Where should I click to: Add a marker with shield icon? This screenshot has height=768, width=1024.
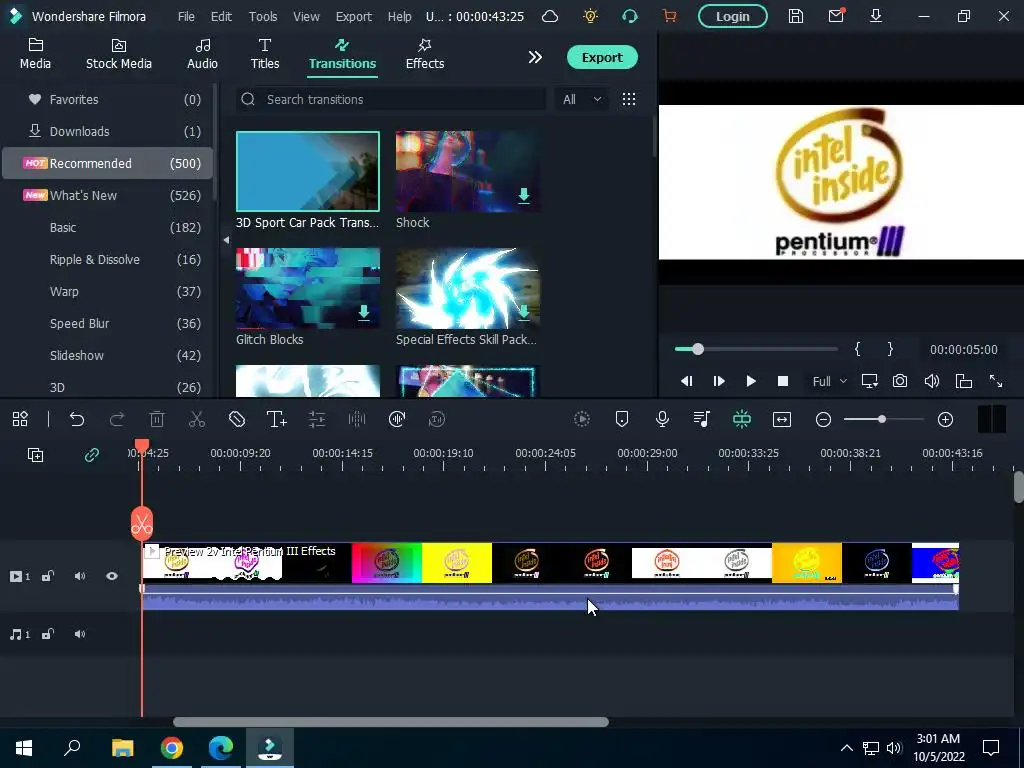[x=622, y=419]
